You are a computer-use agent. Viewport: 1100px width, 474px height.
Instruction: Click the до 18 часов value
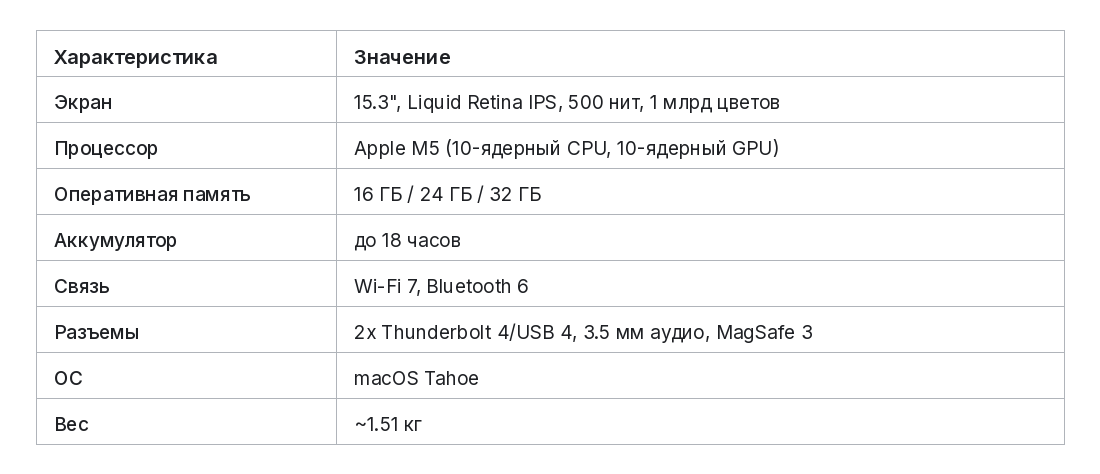(407, 241)
